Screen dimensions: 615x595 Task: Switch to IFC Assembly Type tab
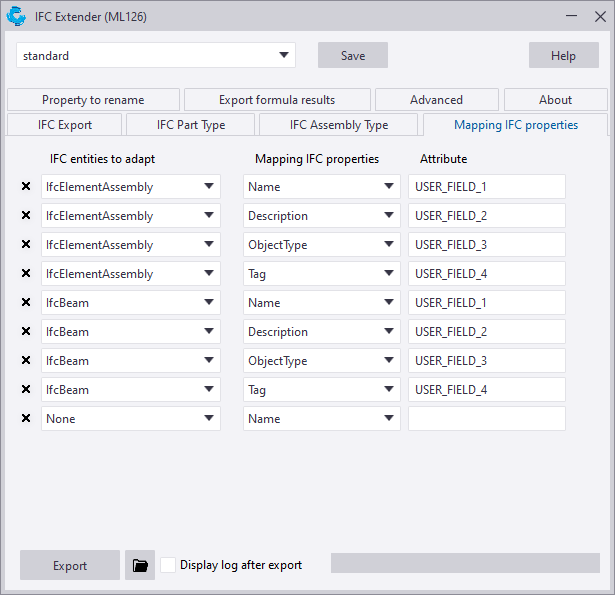pos(338,125)
